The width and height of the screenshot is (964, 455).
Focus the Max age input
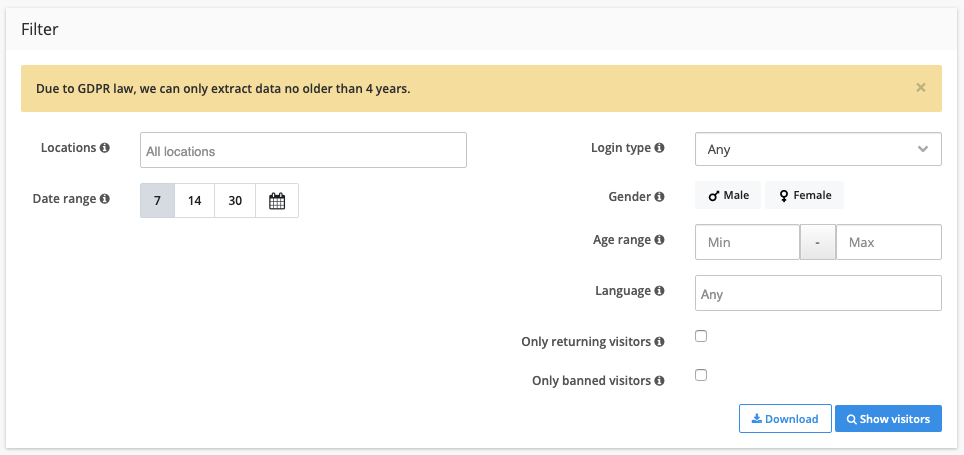pyautogui.click(x=889, y=242)
